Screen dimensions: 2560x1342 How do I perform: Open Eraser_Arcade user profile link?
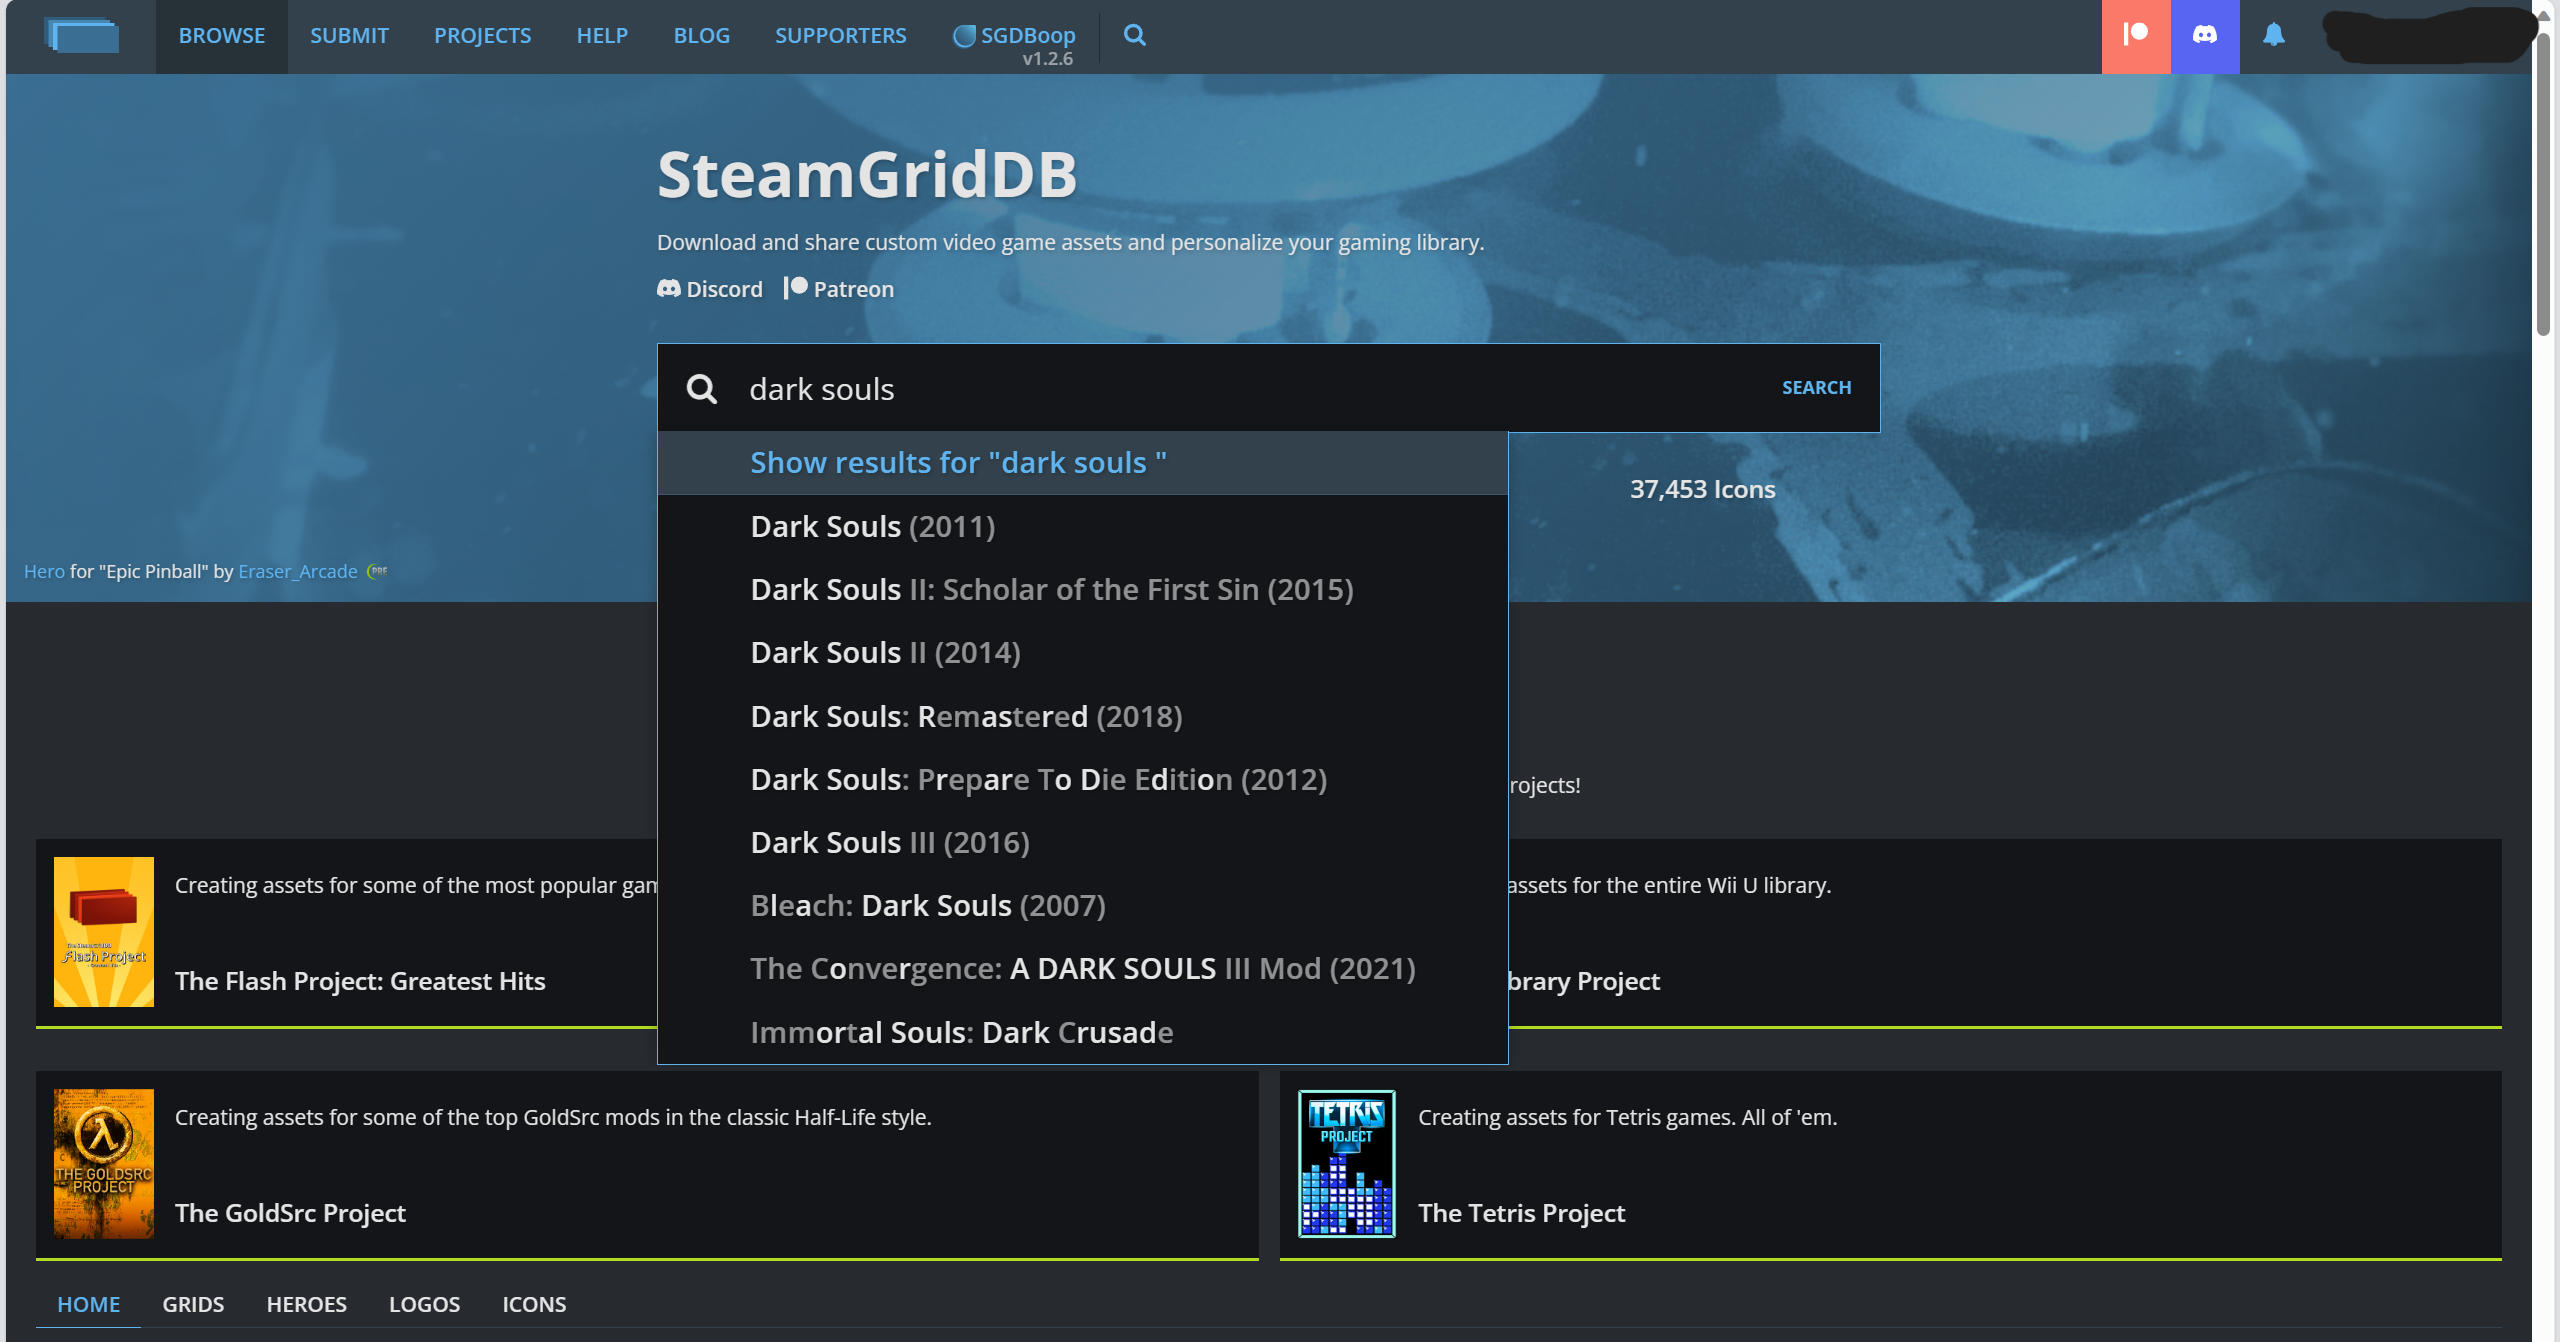click(297, 571)
